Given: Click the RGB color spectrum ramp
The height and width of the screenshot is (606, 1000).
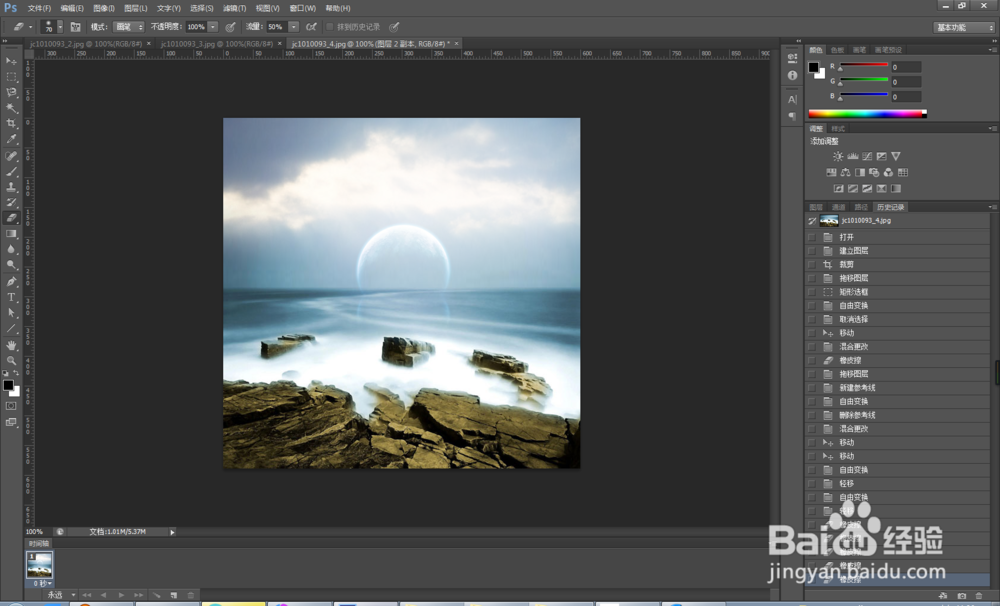Looking at the screenshot, I should click(867, 114).
